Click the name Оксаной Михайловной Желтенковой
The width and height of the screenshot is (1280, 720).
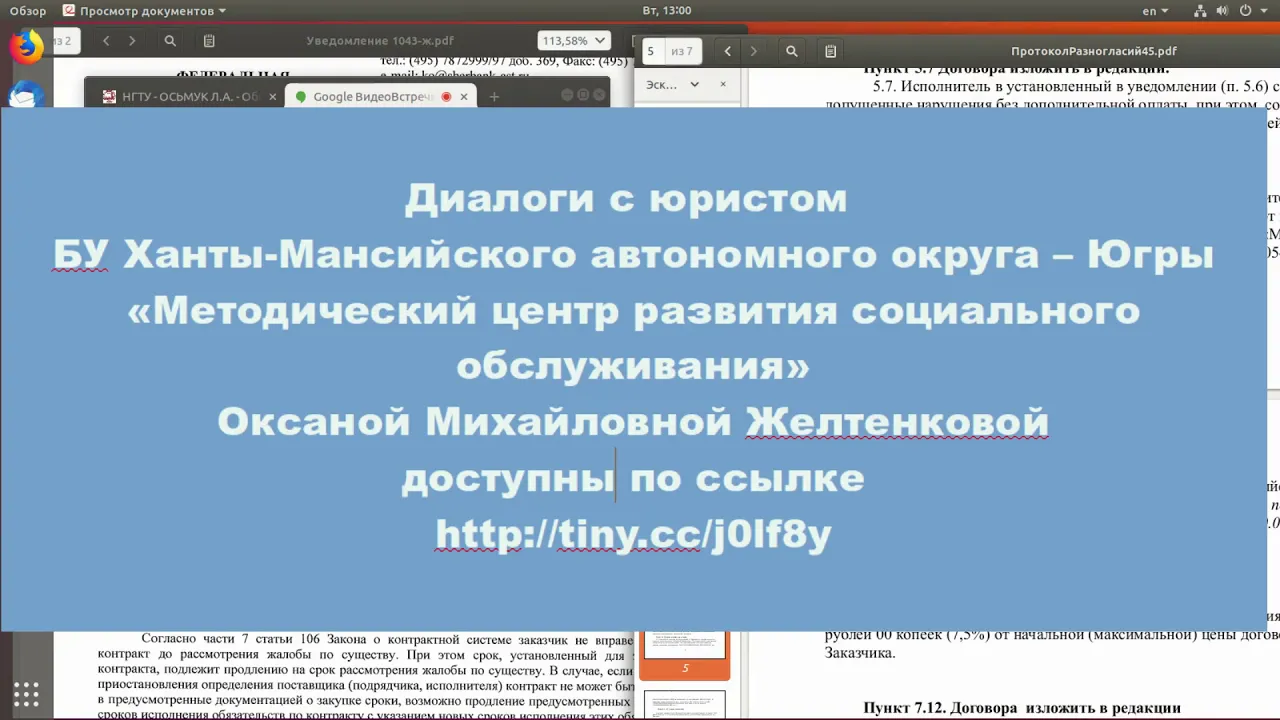tap(633, 422)
